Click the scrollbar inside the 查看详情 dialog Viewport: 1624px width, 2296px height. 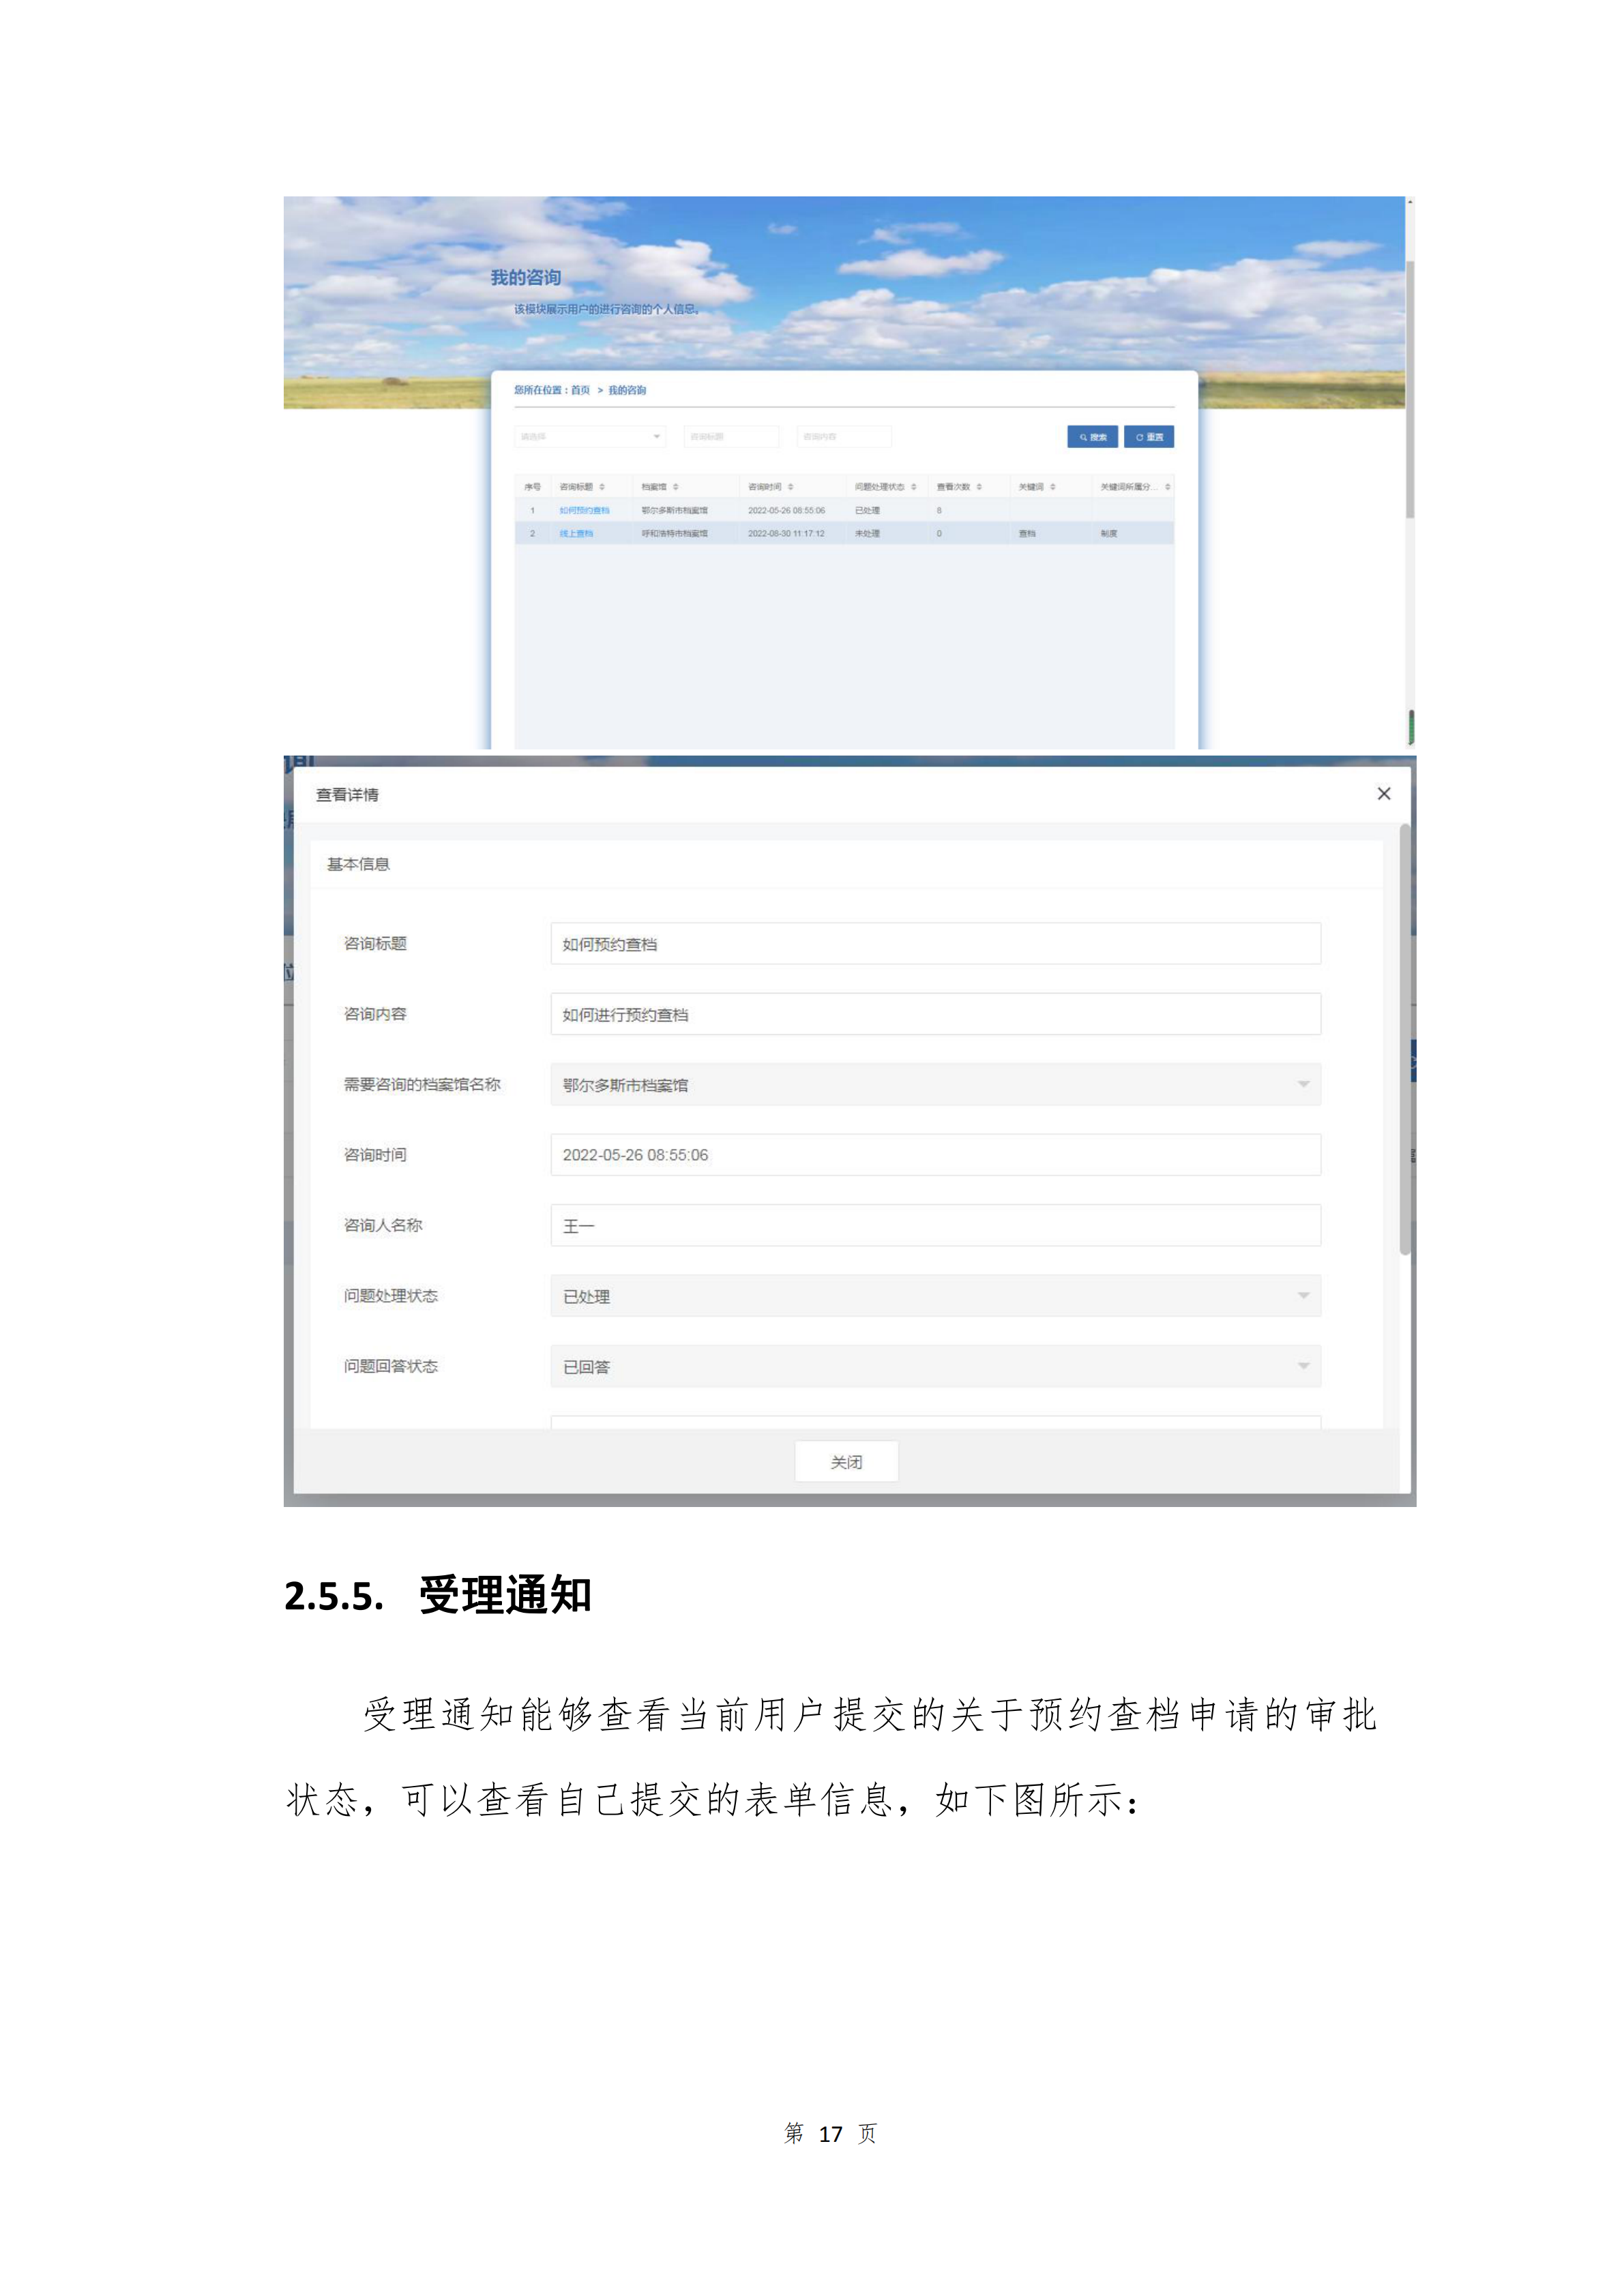[1404, 1040]
